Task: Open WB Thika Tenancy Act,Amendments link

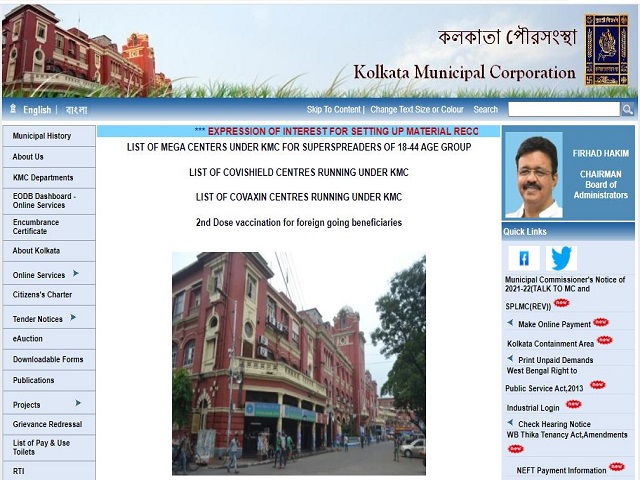Action: click(x=567, y=435)
